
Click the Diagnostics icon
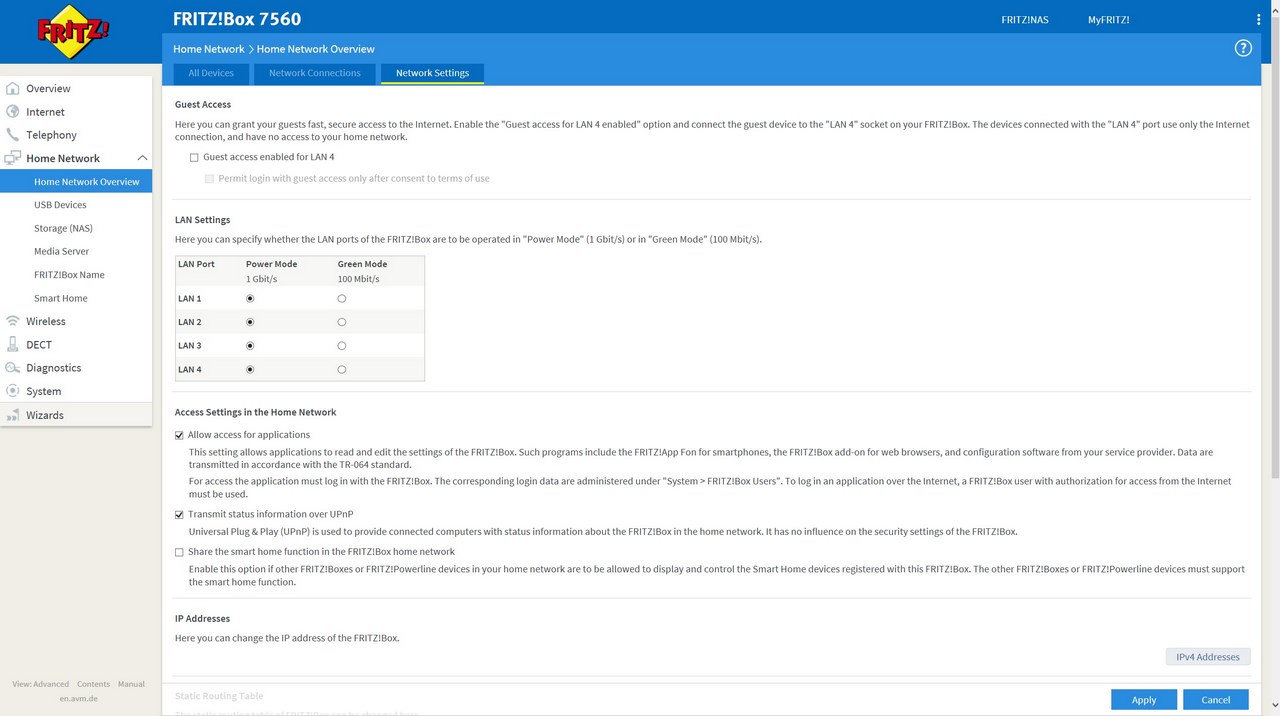[x=13, y=368]
